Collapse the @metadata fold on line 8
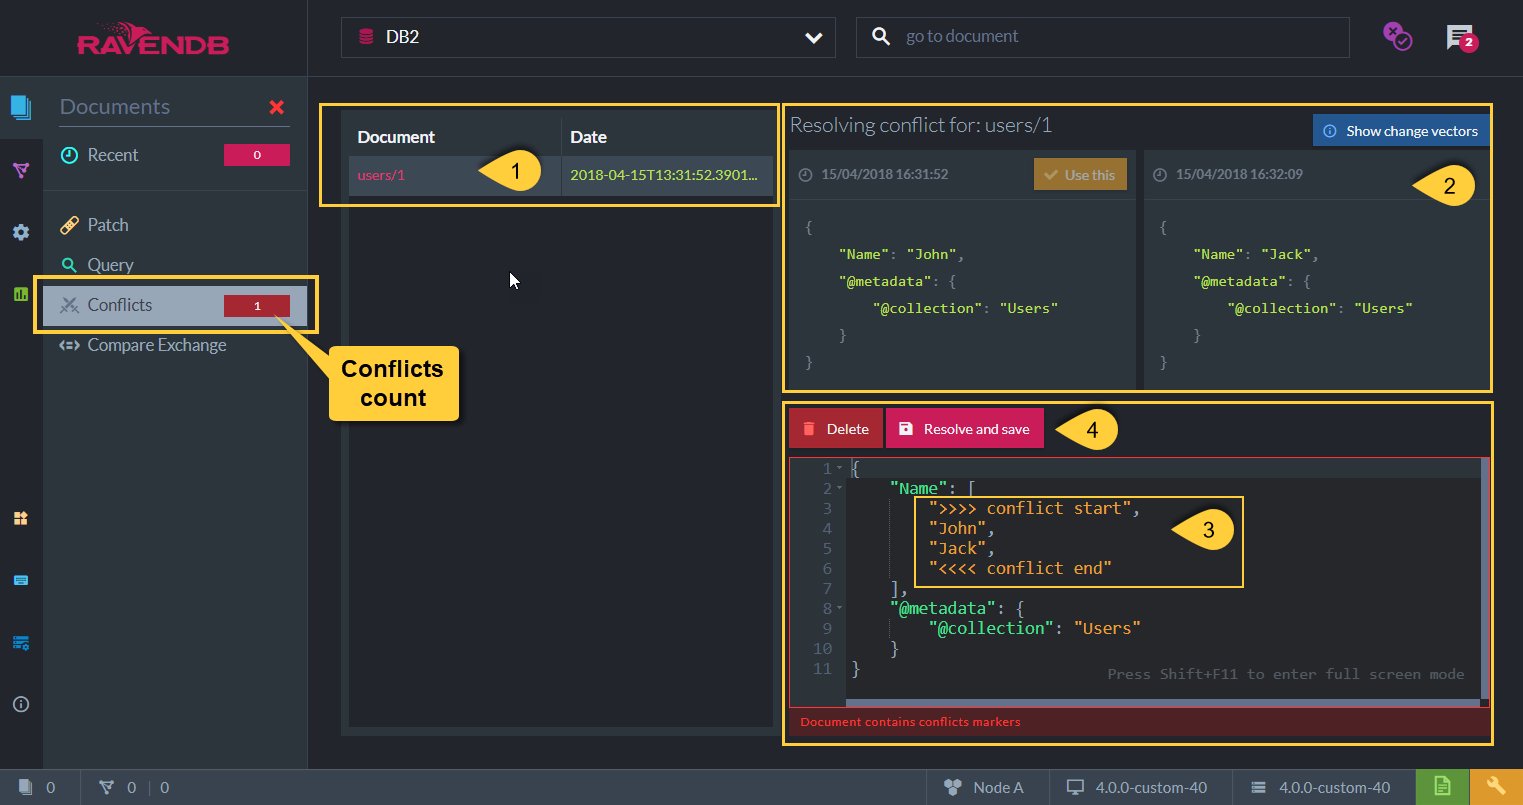This screenshot has height=805, width=1523. pos(840,609)
